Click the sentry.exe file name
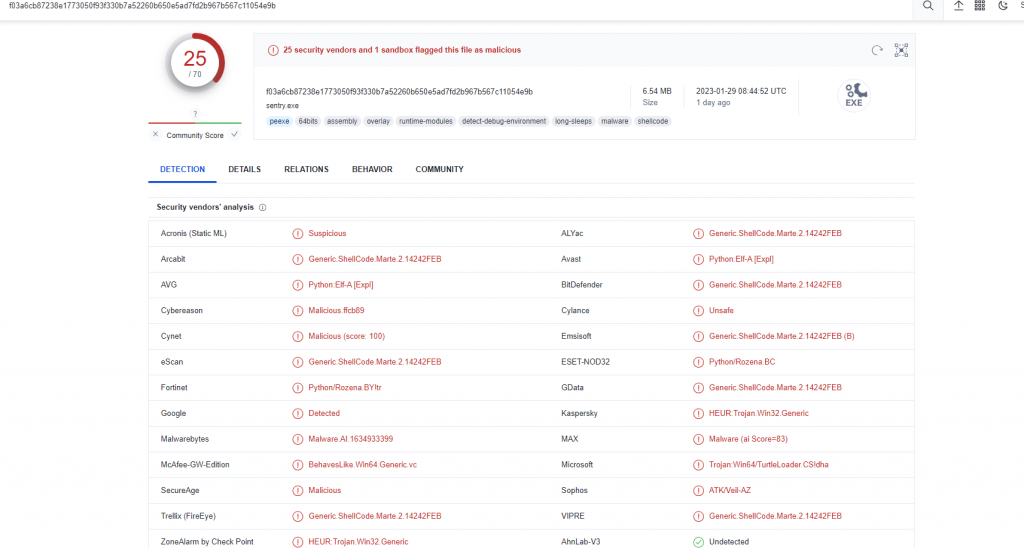The width and height of the screenshot is (1024, 548). coord(282,106)
